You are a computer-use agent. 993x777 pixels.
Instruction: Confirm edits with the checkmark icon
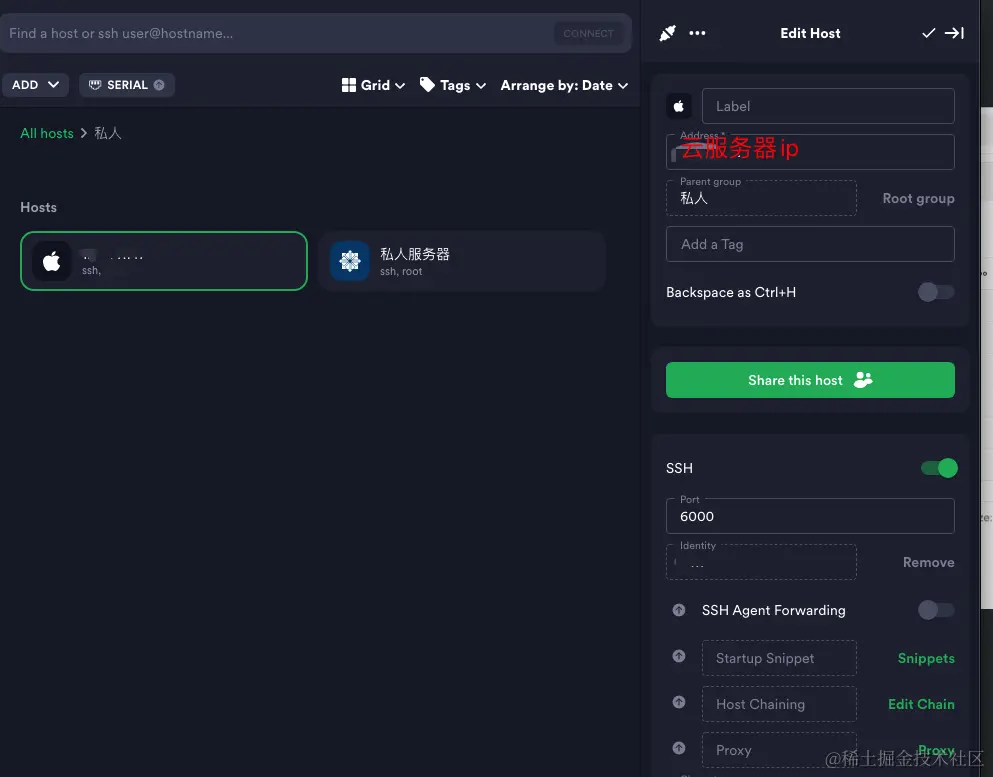928,33
